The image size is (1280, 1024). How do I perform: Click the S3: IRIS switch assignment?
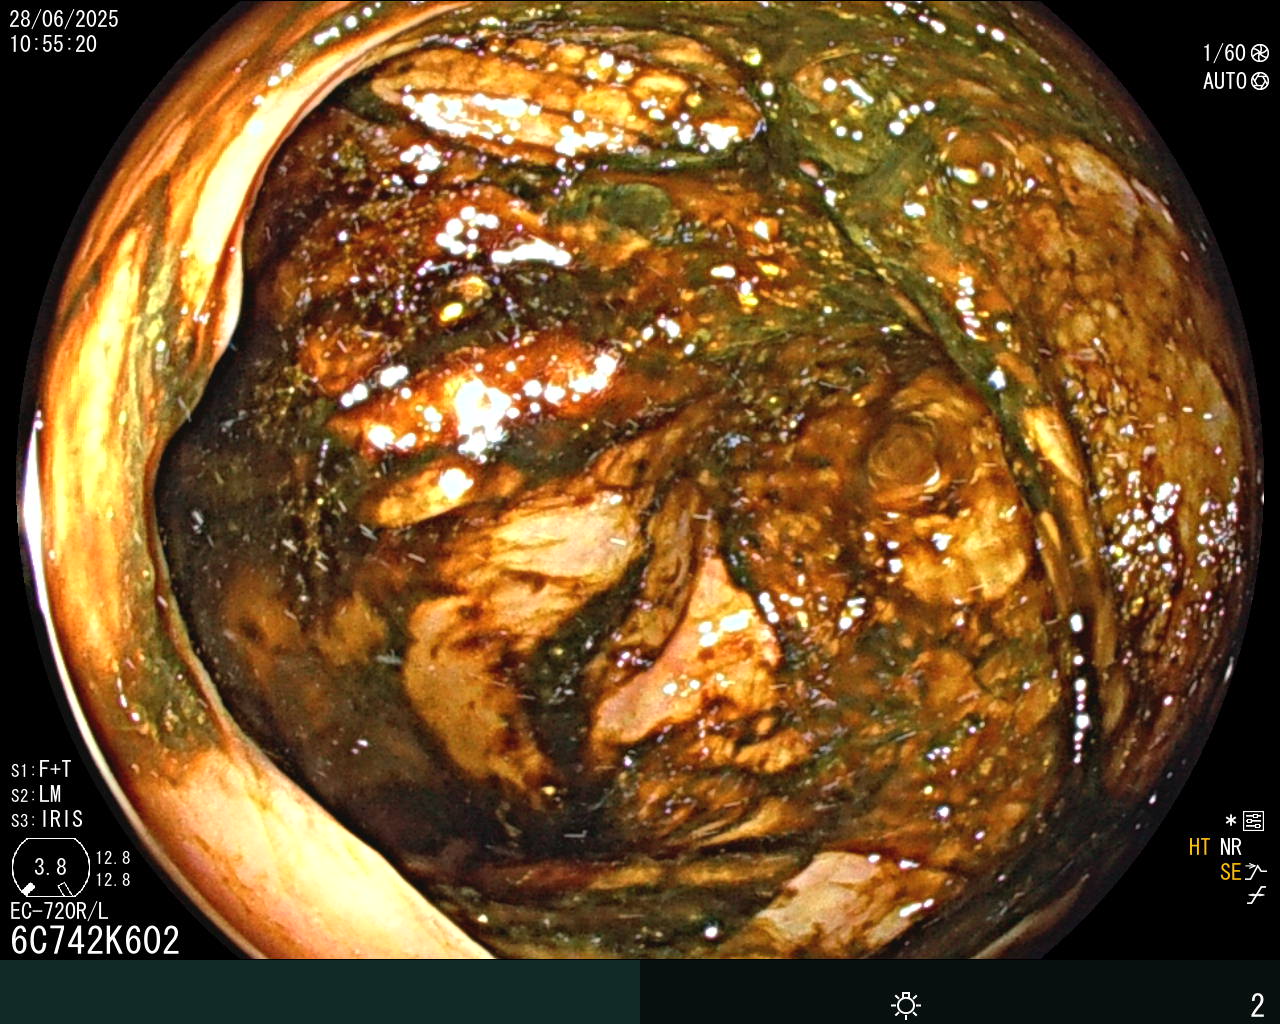[x=47, y=819]
